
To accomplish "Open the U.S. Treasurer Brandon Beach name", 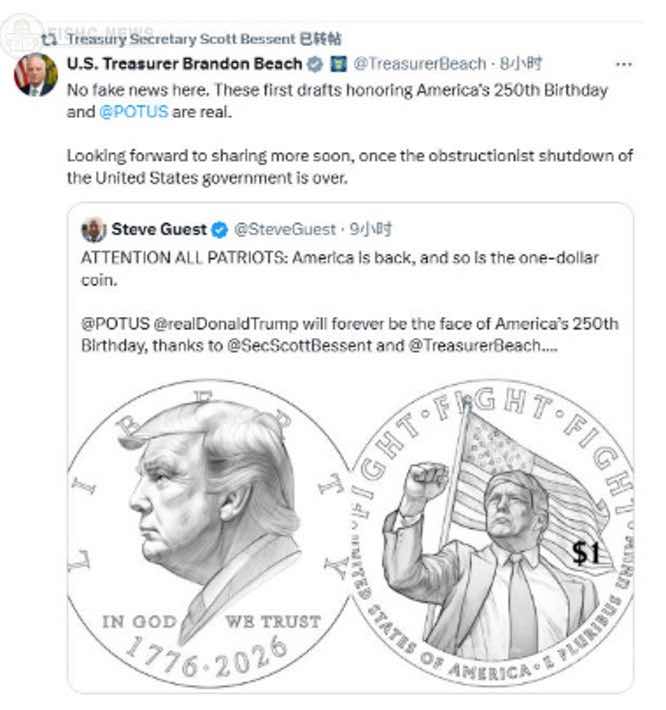I will click(x=185, y=64).
